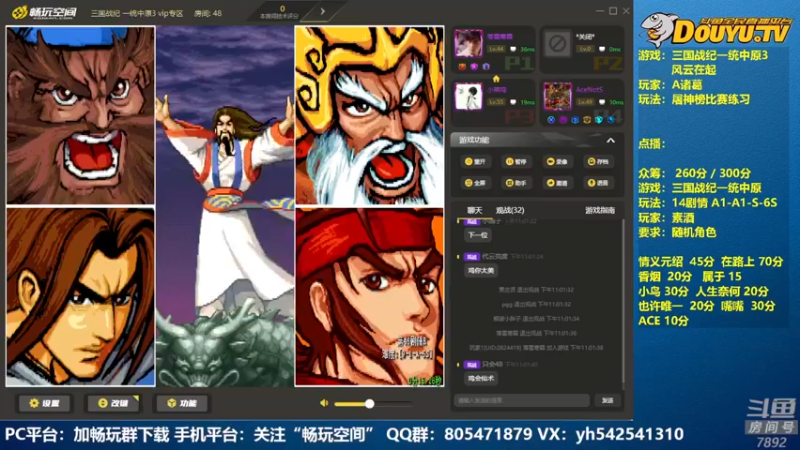The image size is (800, 450).
Task: Click the microphone function button in last column
Action: point(598,183)
